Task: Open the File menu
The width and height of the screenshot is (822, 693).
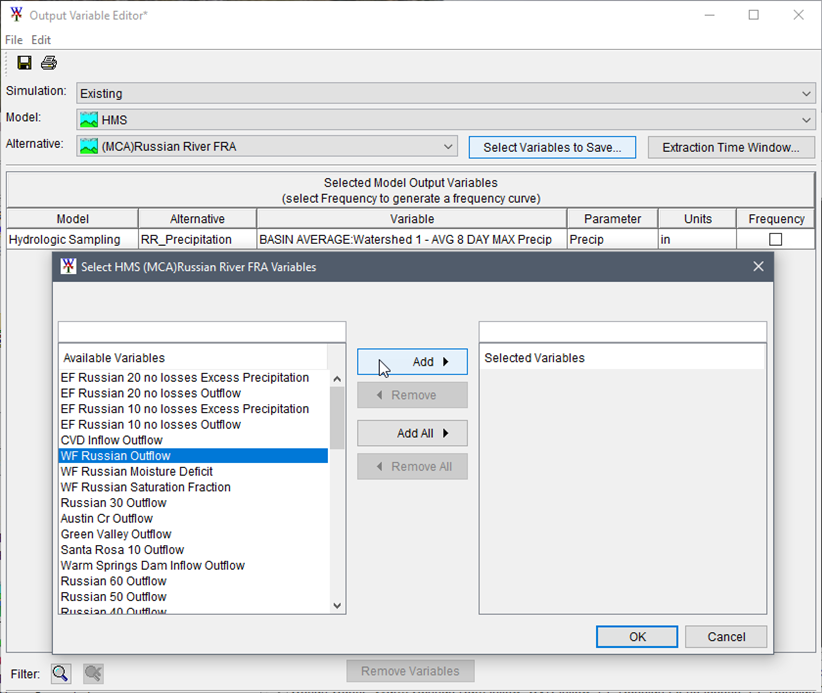Action: tap(13, 39)
